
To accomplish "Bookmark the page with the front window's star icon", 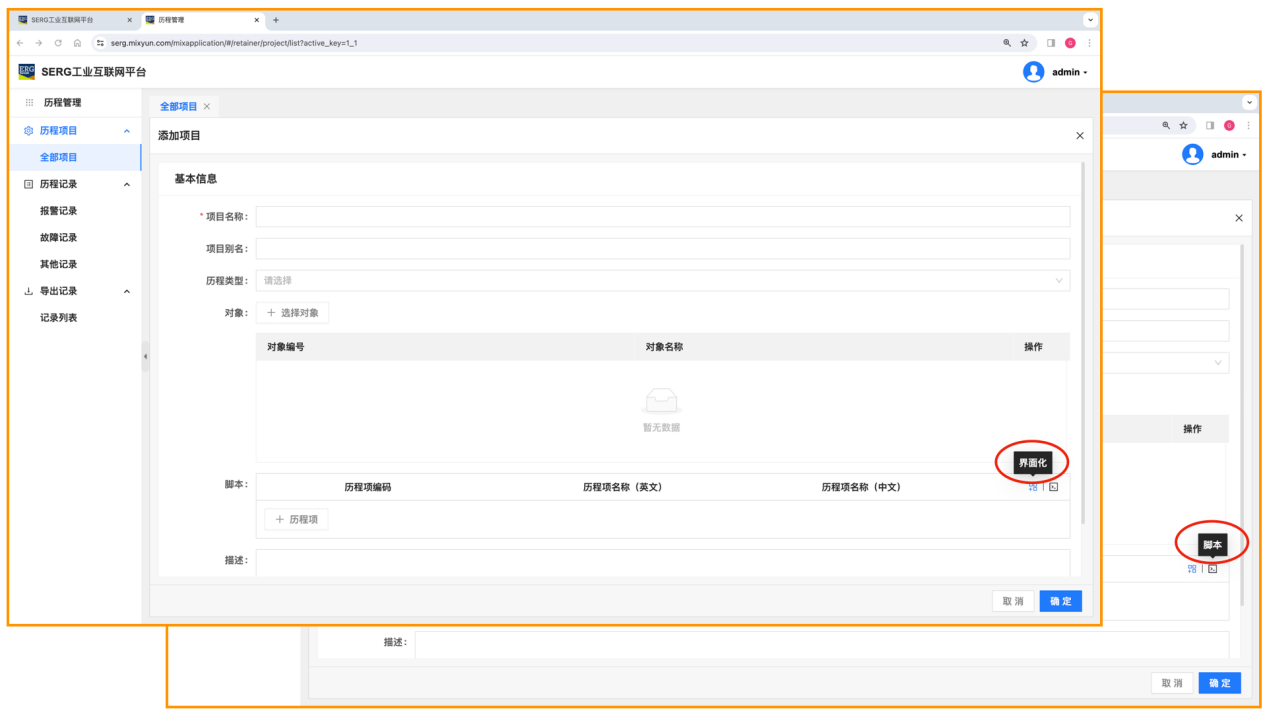I will coord(1024,43).
